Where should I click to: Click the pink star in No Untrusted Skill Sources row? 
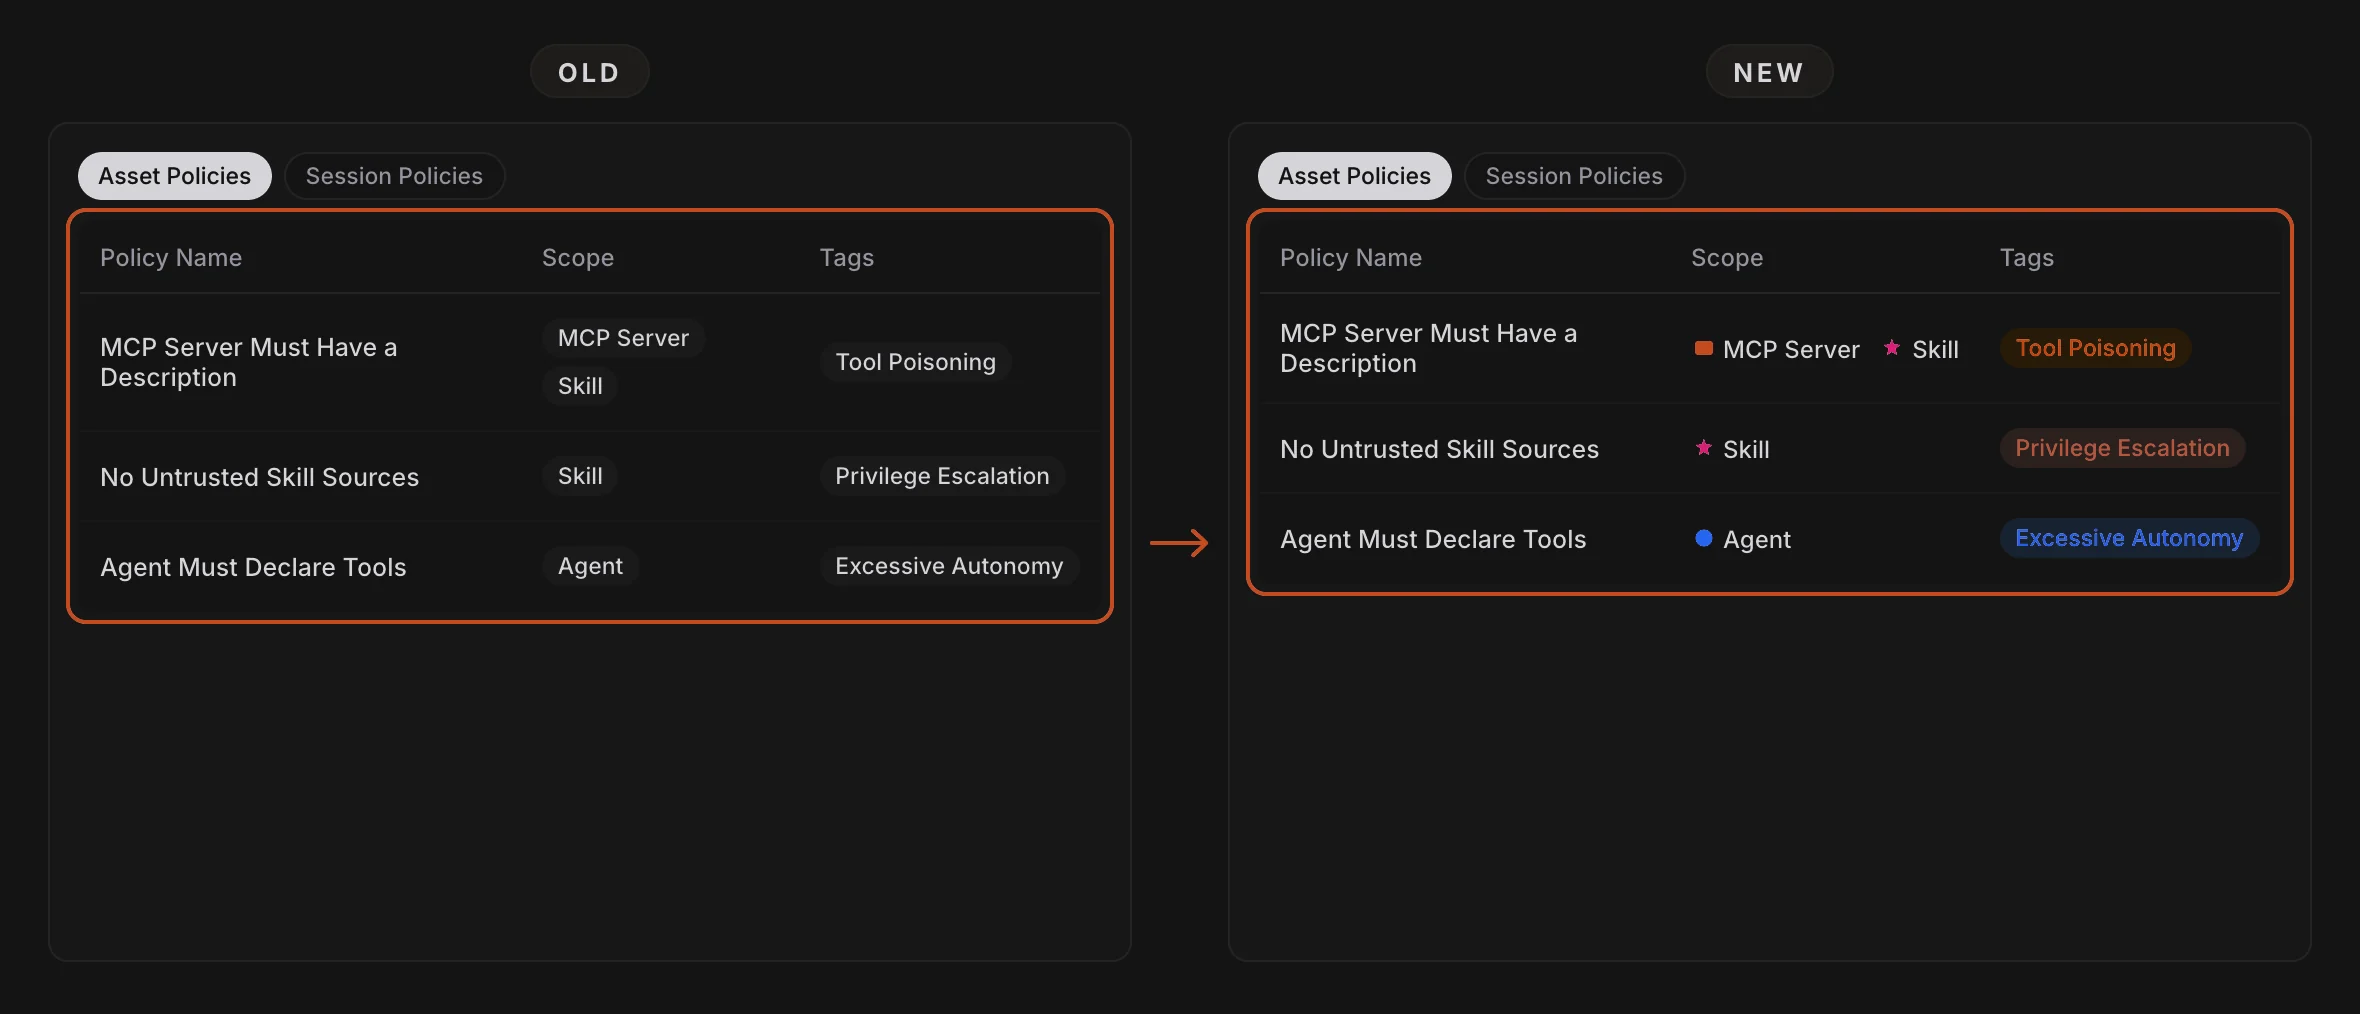(x=1704, y=448)
